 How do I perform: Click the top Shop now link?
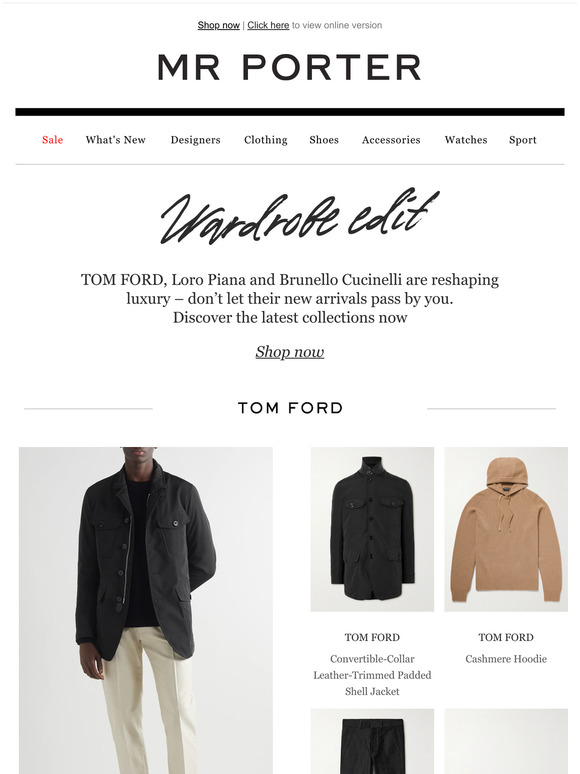pyautogui.click(x=218, y=25)
